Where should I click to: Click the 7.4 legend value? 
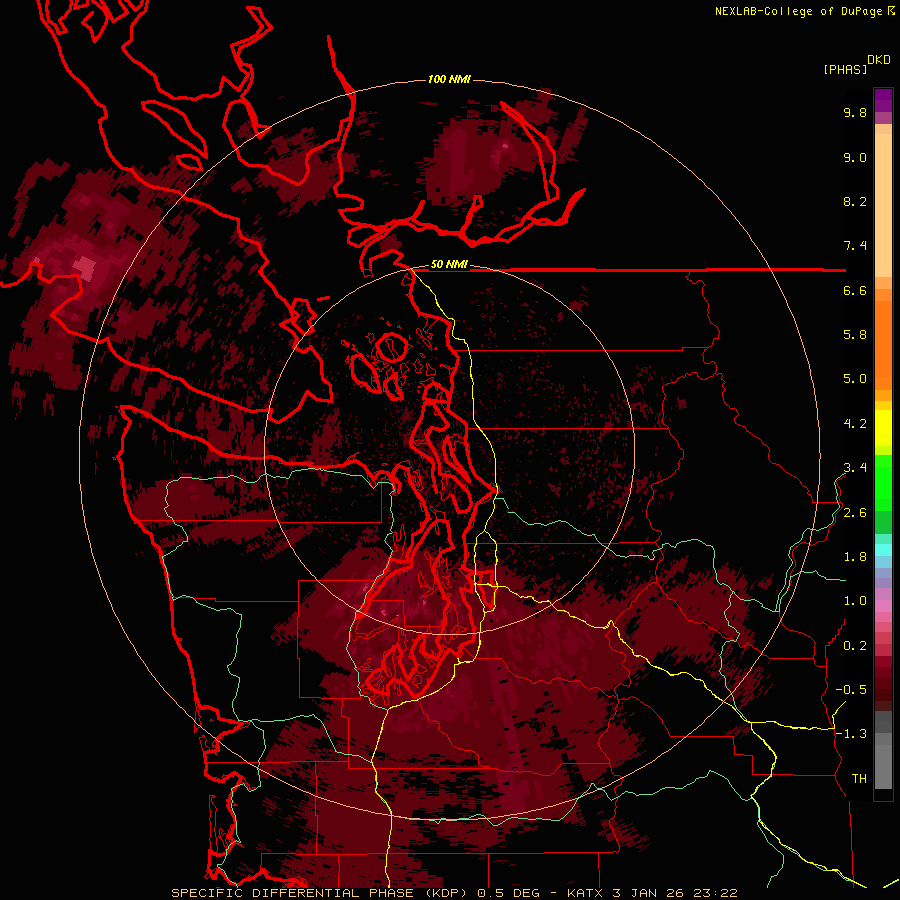pos(855,246)
